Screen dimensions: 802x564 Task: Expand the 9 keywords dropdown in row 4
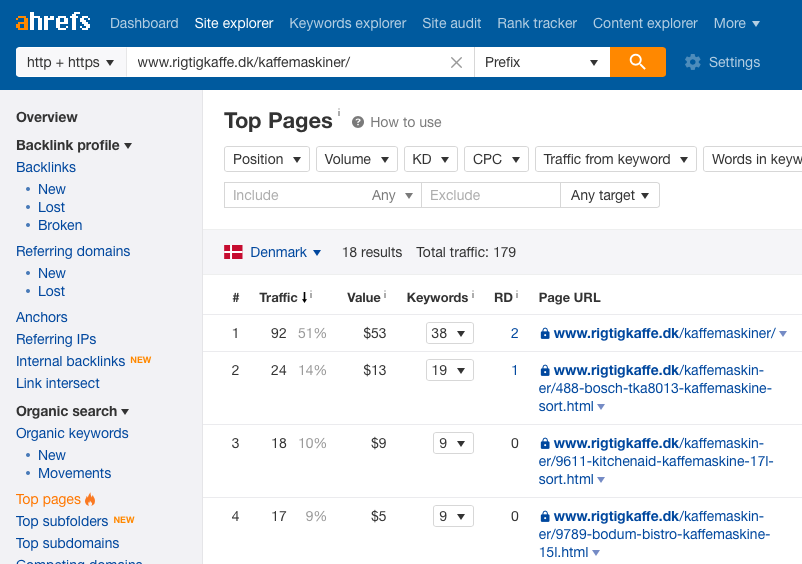tap(453, 516)
